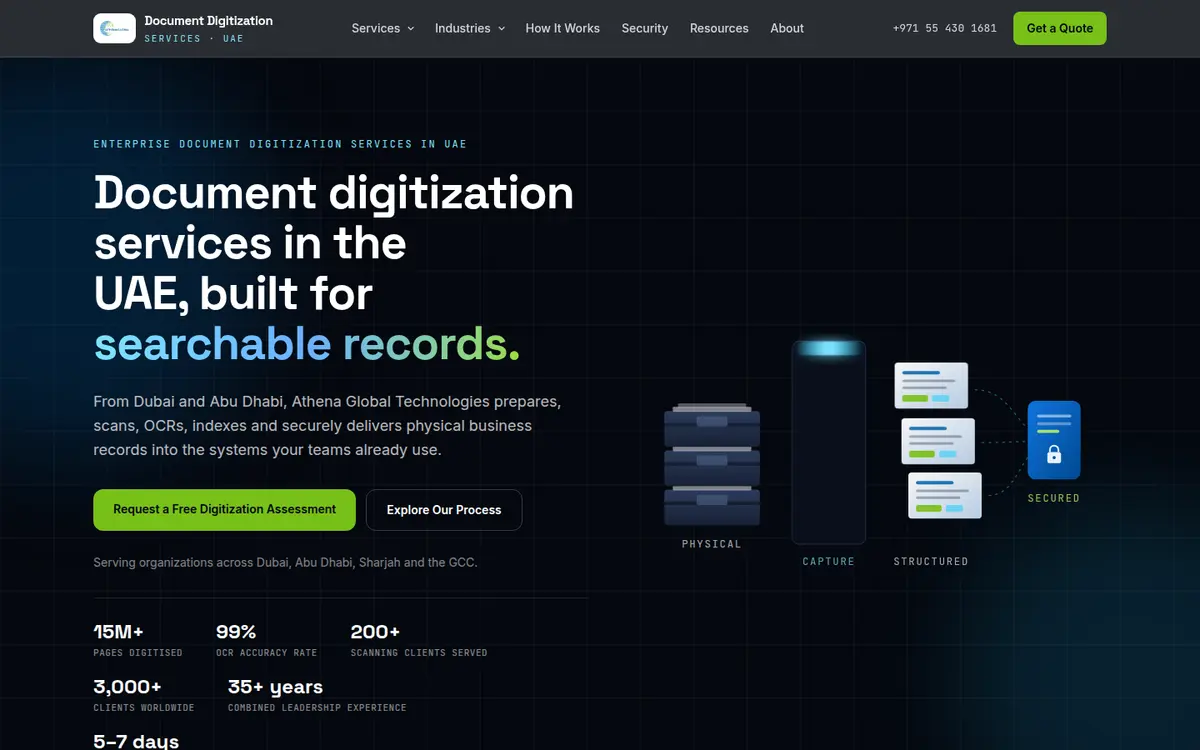Viewport: 1200px width, 750px height.
Task: Click the 'SERVICES · UAE' header subtitle
Action: click(194, 38)
